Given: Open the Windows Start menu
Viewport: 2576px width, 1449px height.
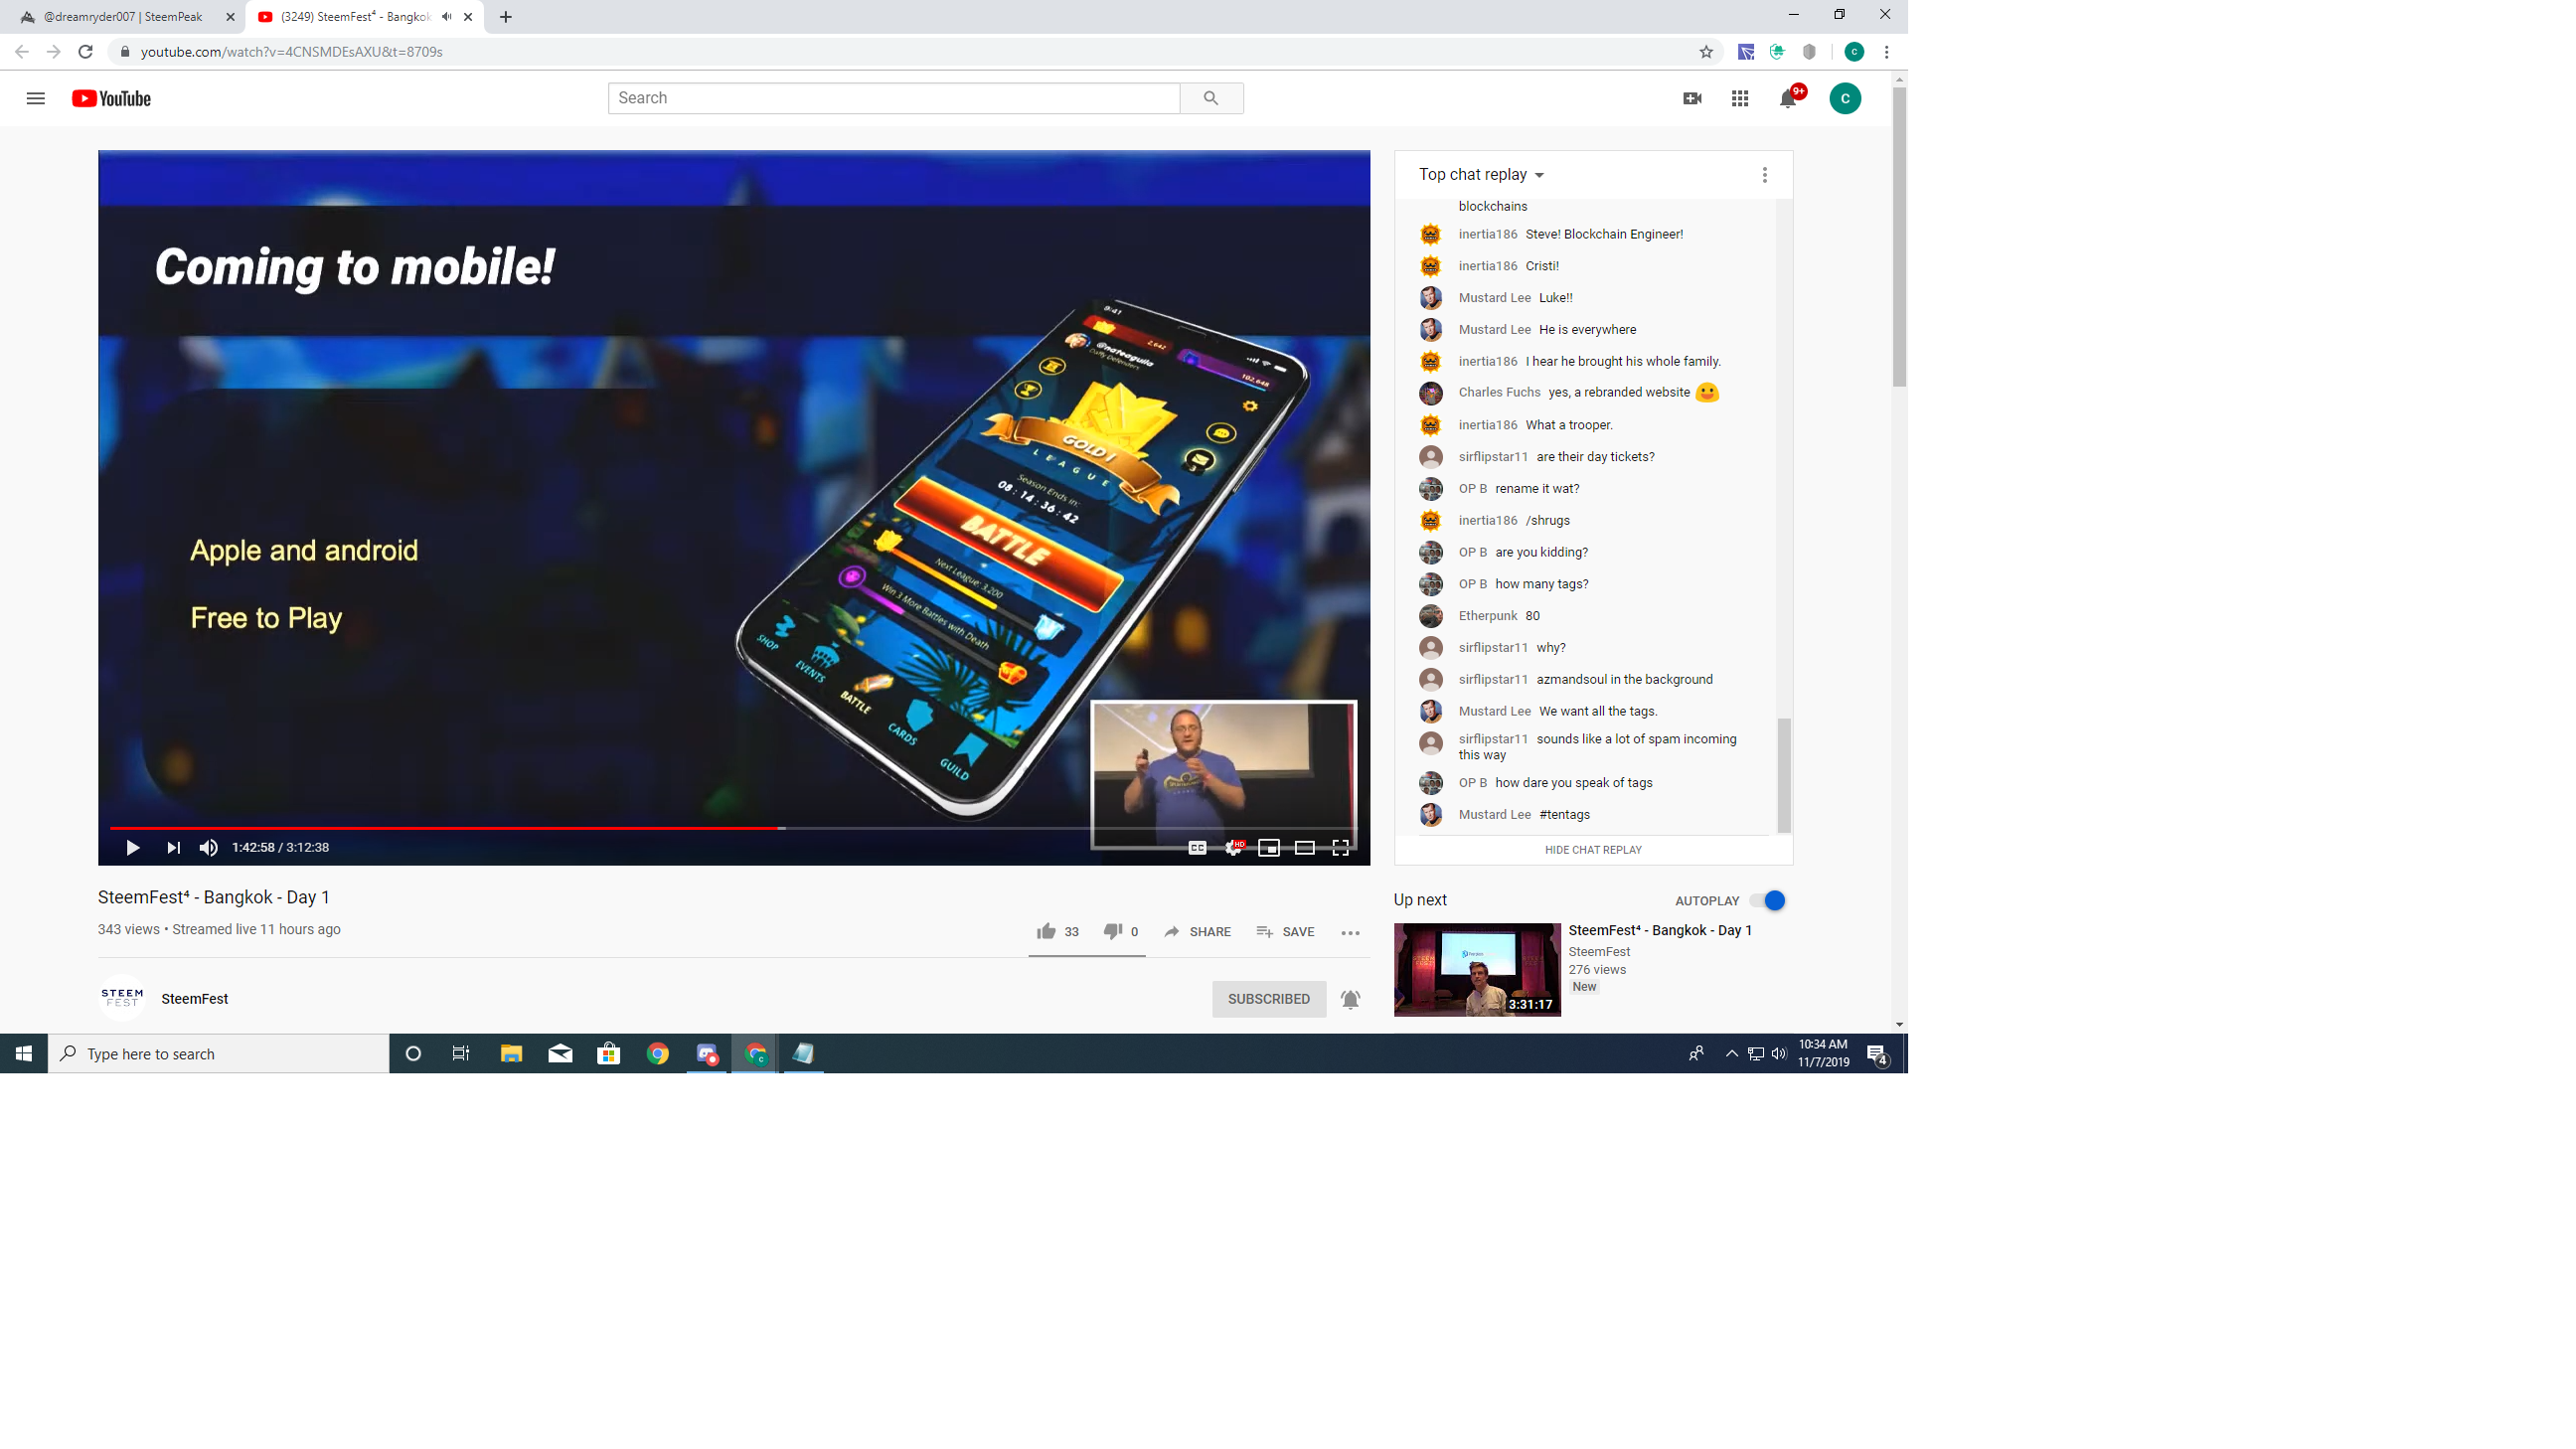Looking at the screenshot, I should 24,1053.
